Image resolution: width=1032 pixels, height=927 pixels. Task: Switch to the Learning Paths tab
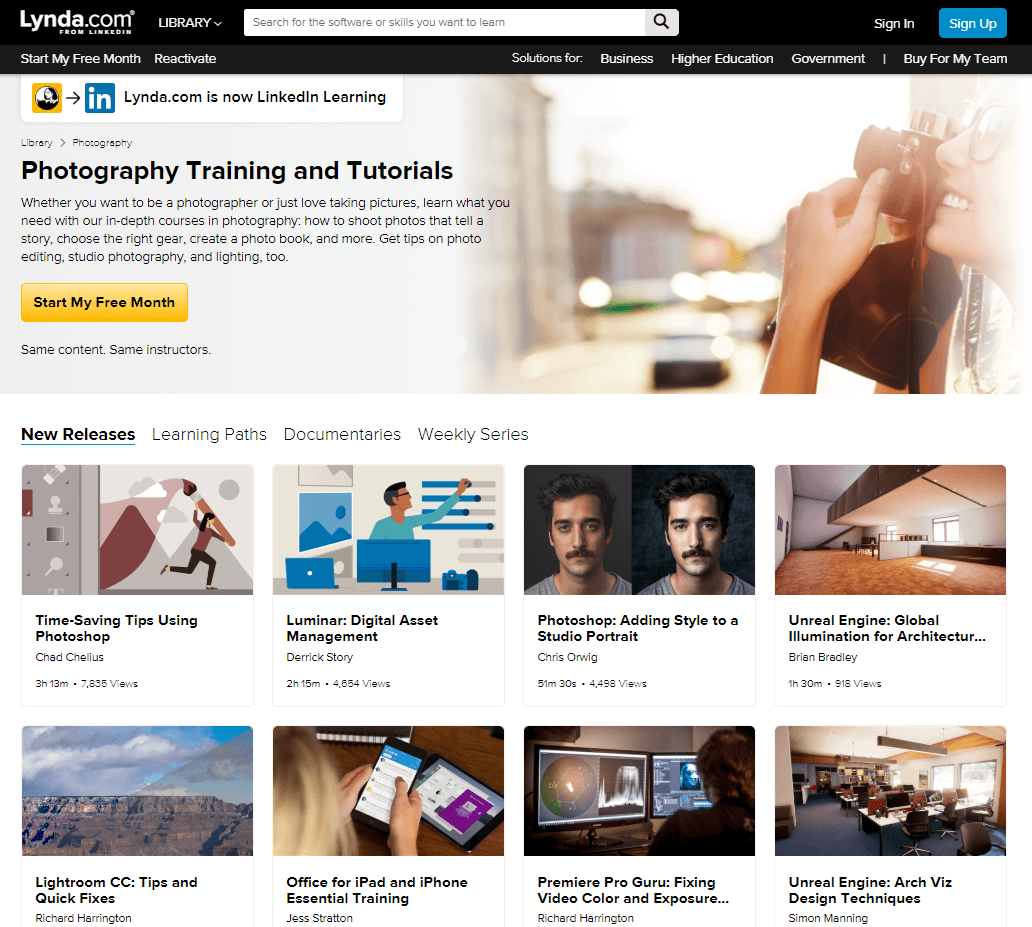209,435
